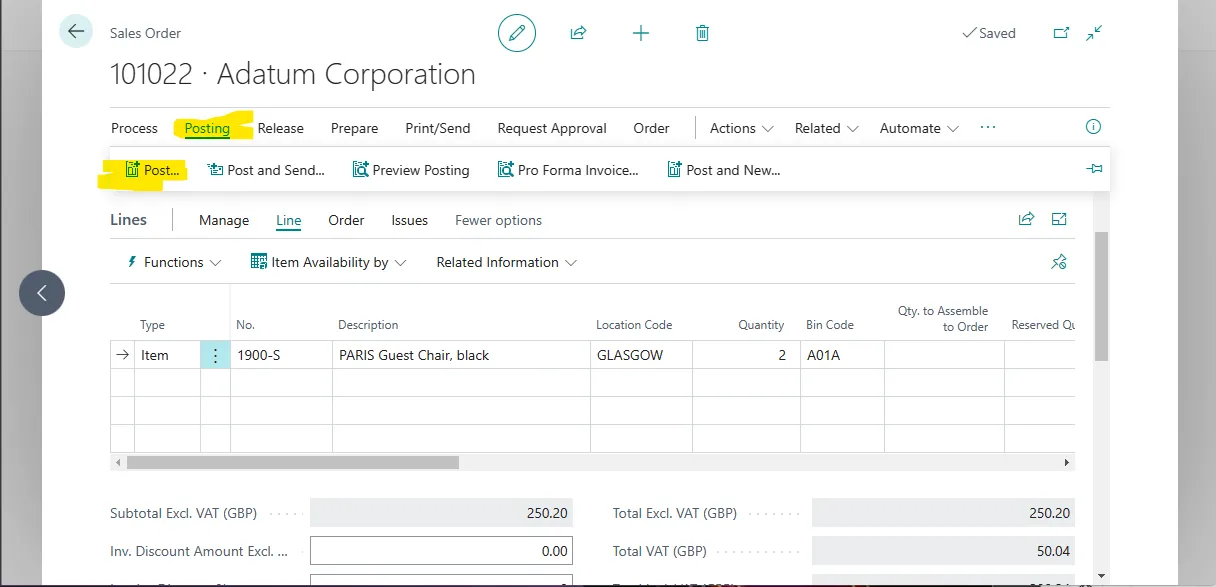
Task: Expand Related Information dropdown
Action: pyautogui.click(x=507, y=262)
